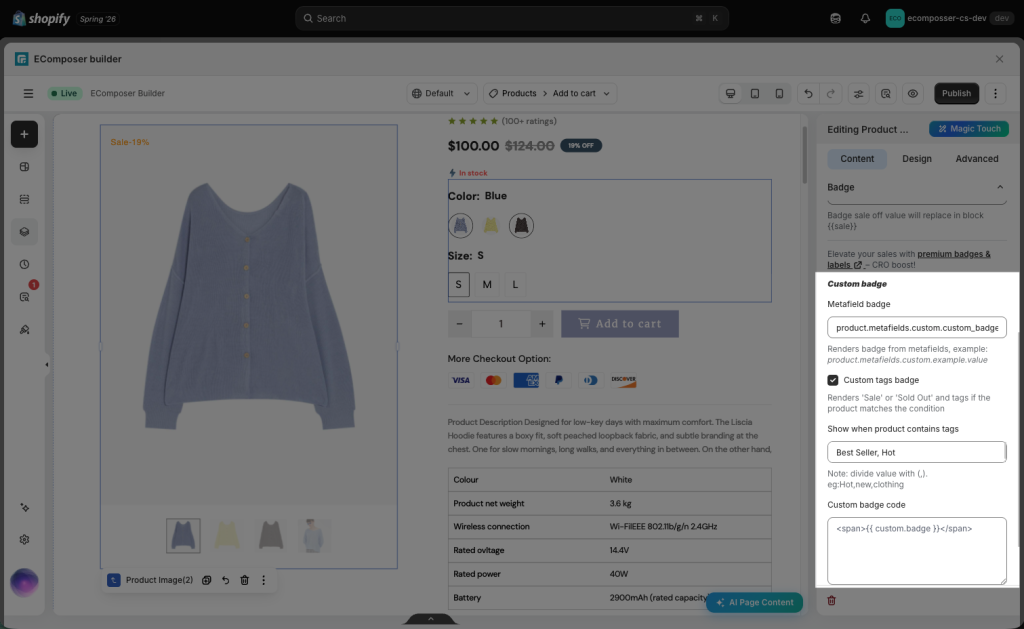Click the purple assistant orb icon
This screenshot has width=1024, height=629.
pos(24,582)
